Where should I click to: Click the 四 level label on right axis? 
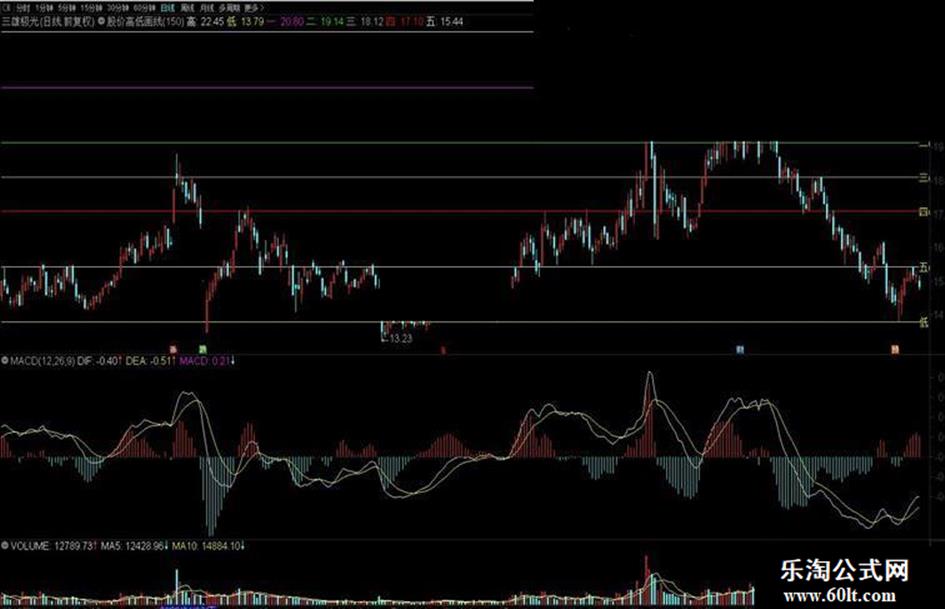click(923, 212)
